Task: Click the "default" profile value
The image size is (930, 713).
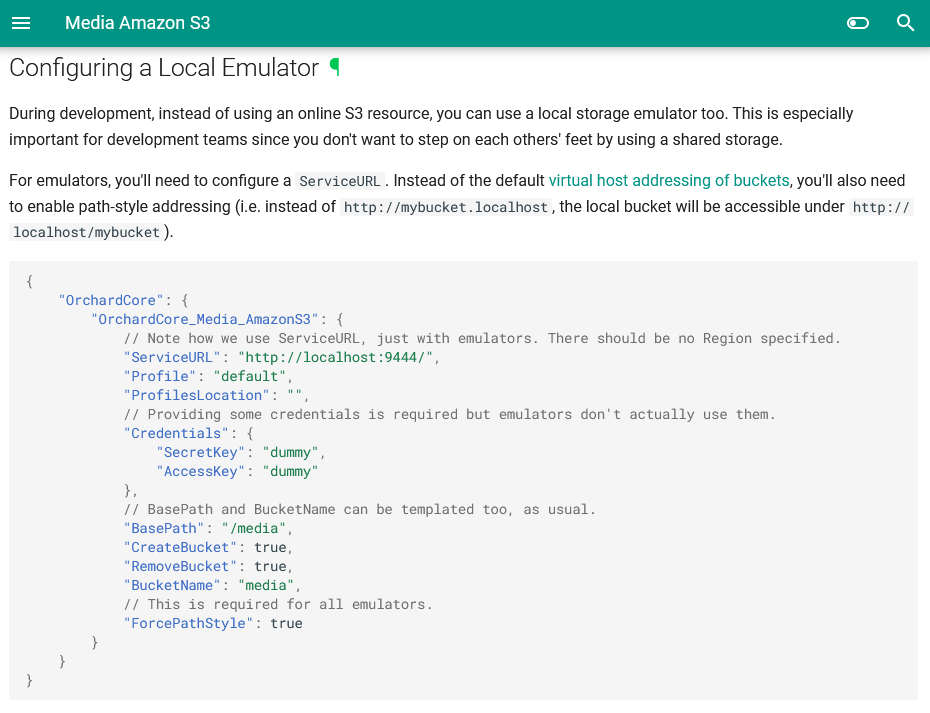Action: 250,376
